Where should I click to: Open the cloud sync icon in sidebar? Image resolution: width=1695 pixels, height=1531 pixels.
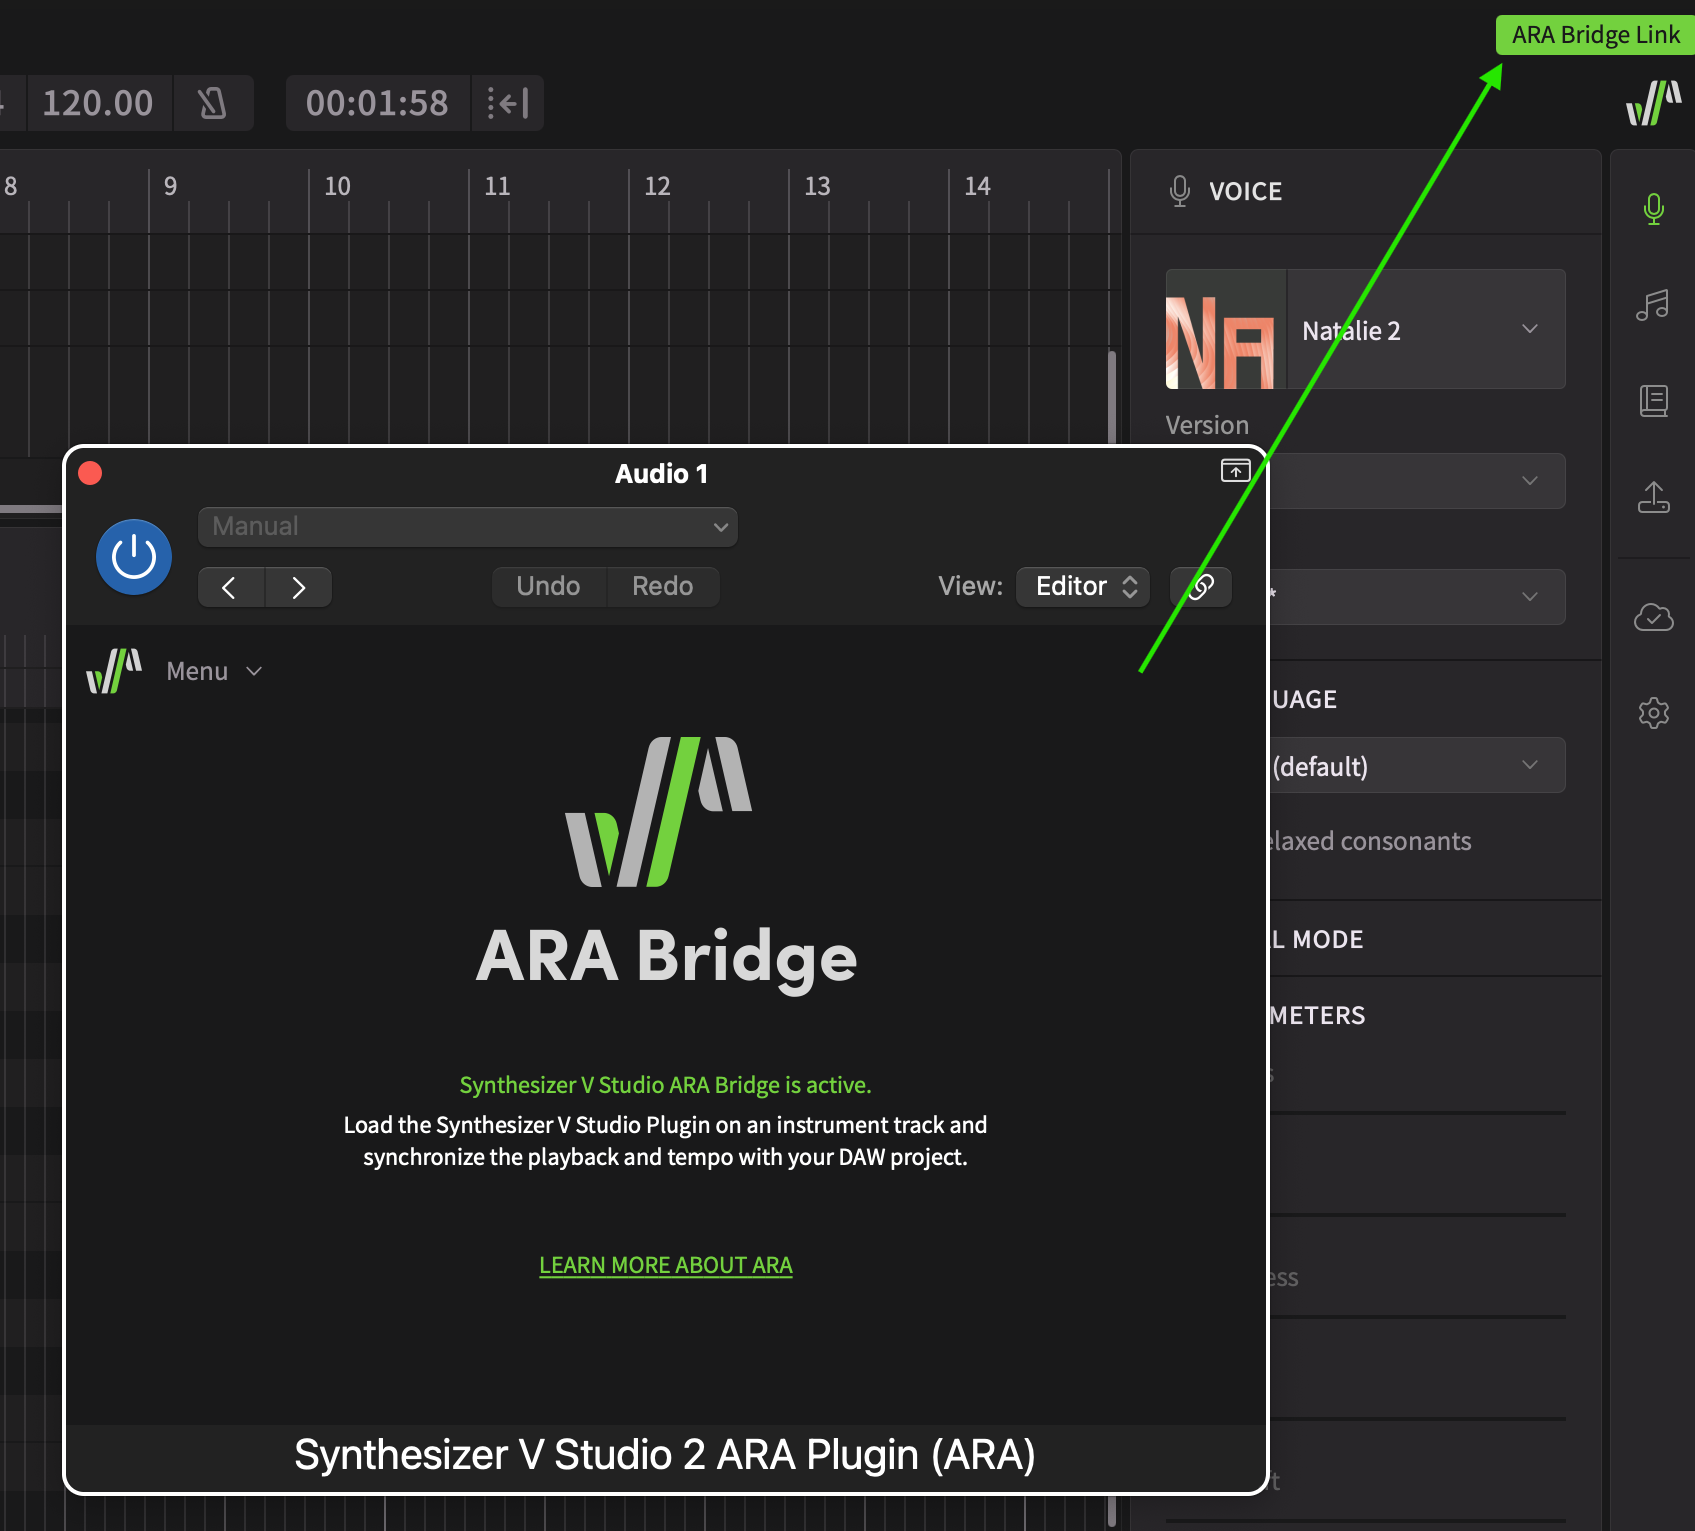(1654, 617)
